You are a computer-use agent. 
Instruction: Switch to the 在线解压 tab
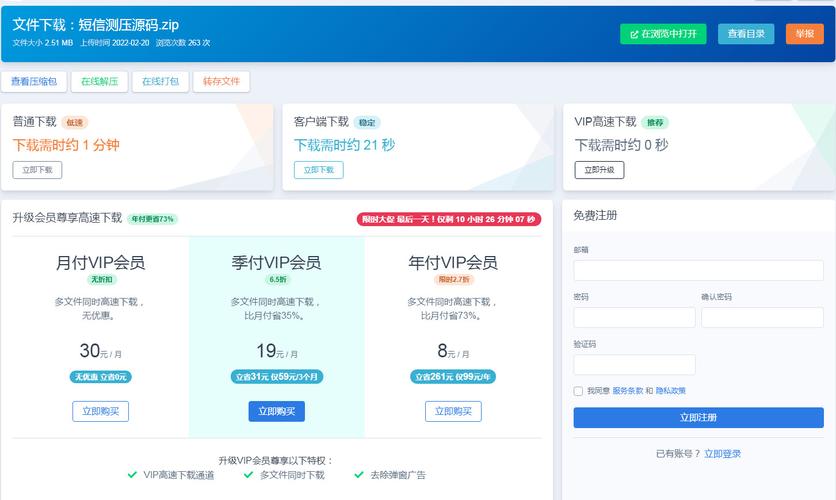[x=98, y=82]
